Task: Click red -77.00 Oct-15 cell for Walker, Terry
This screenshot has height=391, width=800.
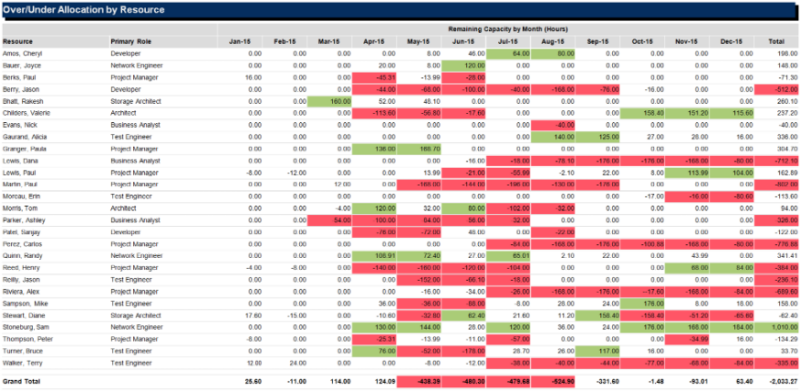Action: 642,363
